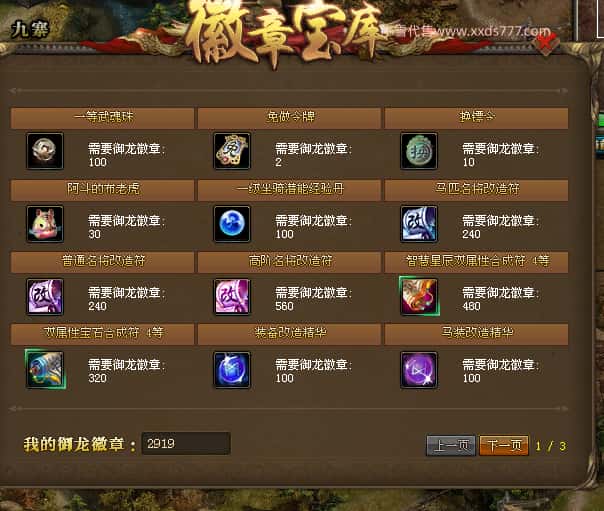Choose the green 换镖令 jade icon

[419, 151]
